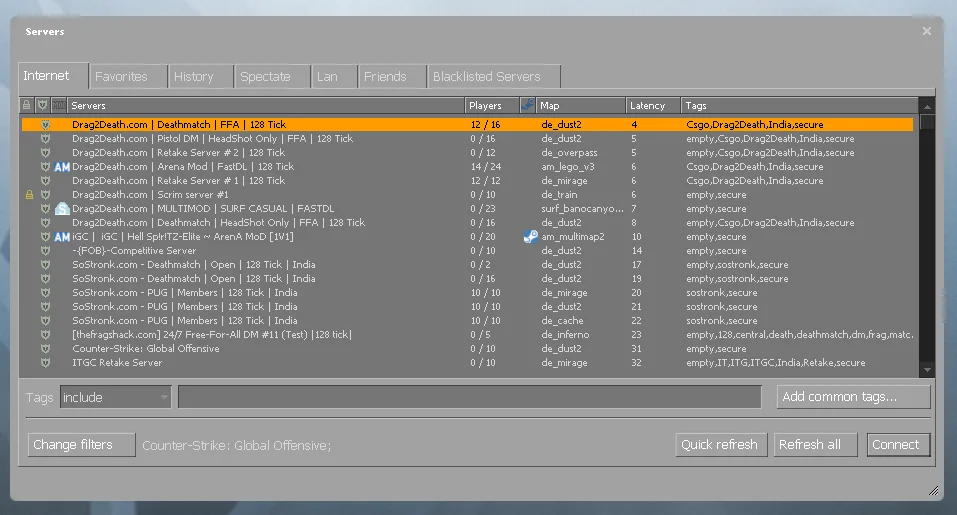Select -{FOB}-Competitive Server row

[468, 251]
